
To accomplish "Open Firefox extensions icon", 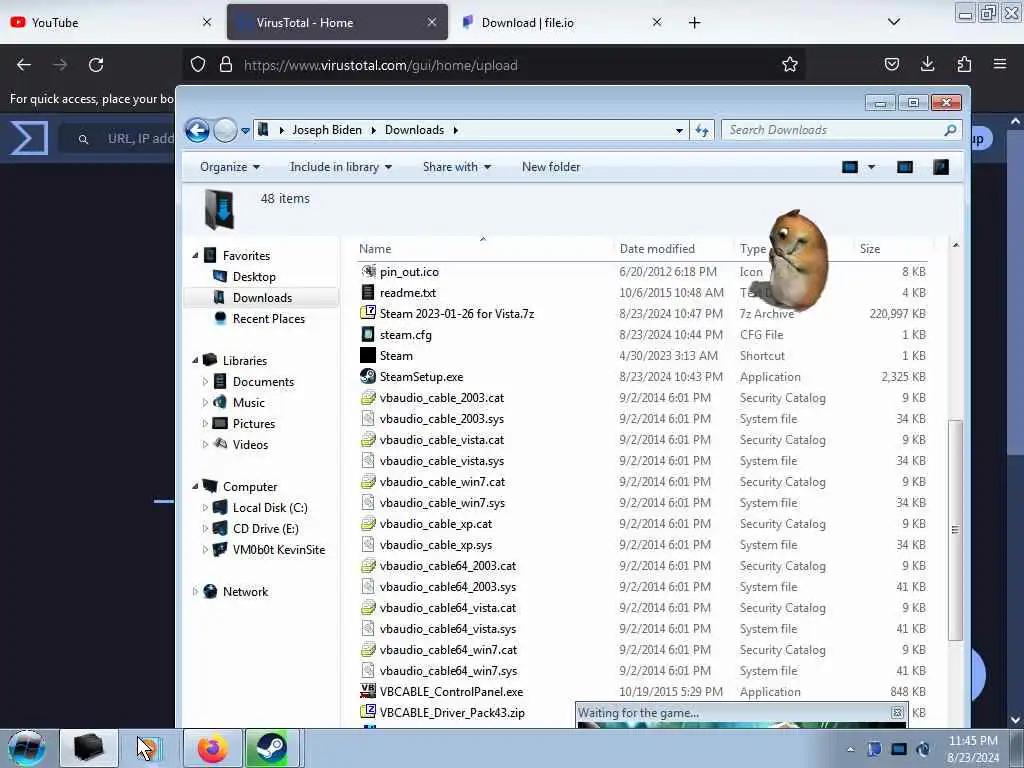I will click(964, 64).
